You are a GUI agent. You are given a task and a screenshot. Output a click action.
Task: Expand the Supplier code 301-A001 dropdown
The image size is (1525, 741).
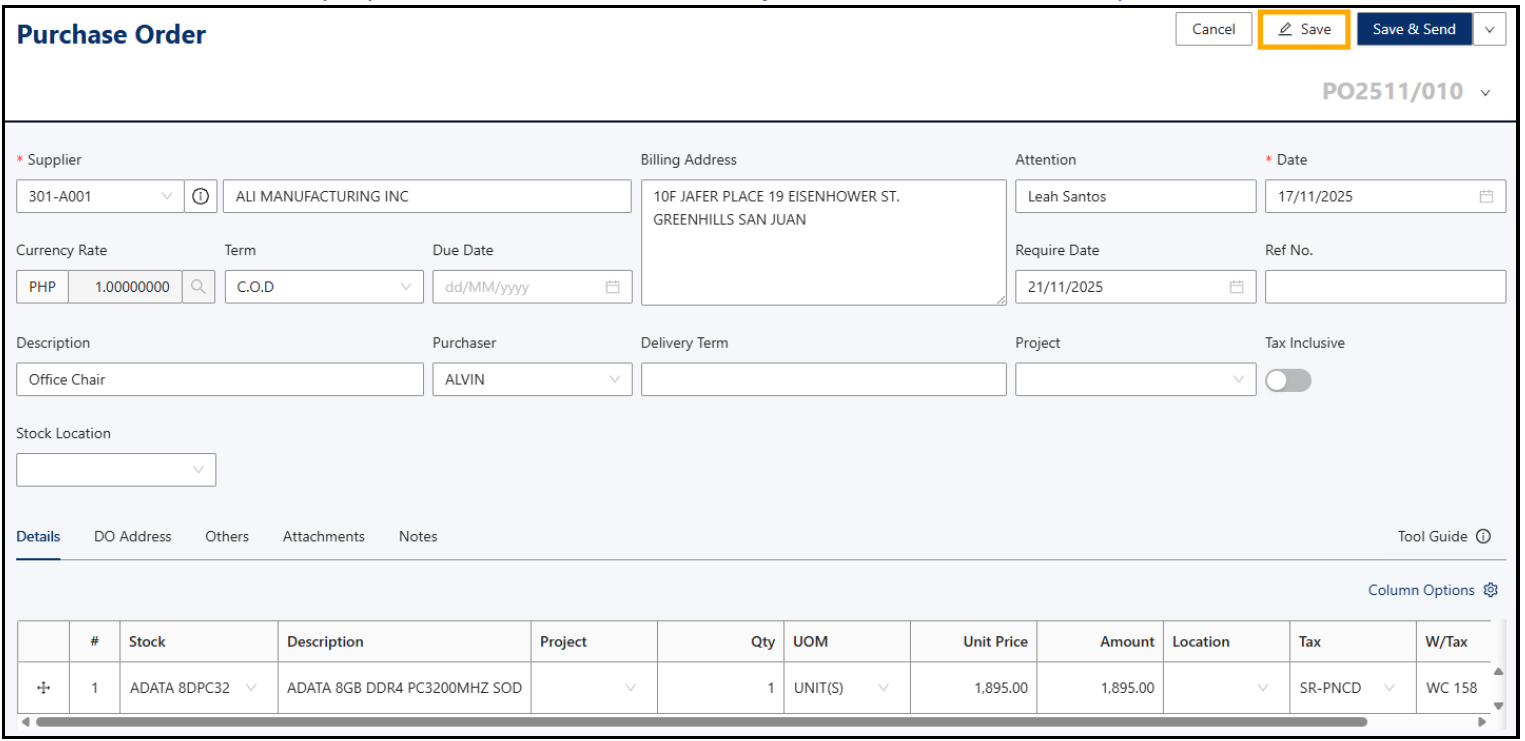click(x=167, y=197)
